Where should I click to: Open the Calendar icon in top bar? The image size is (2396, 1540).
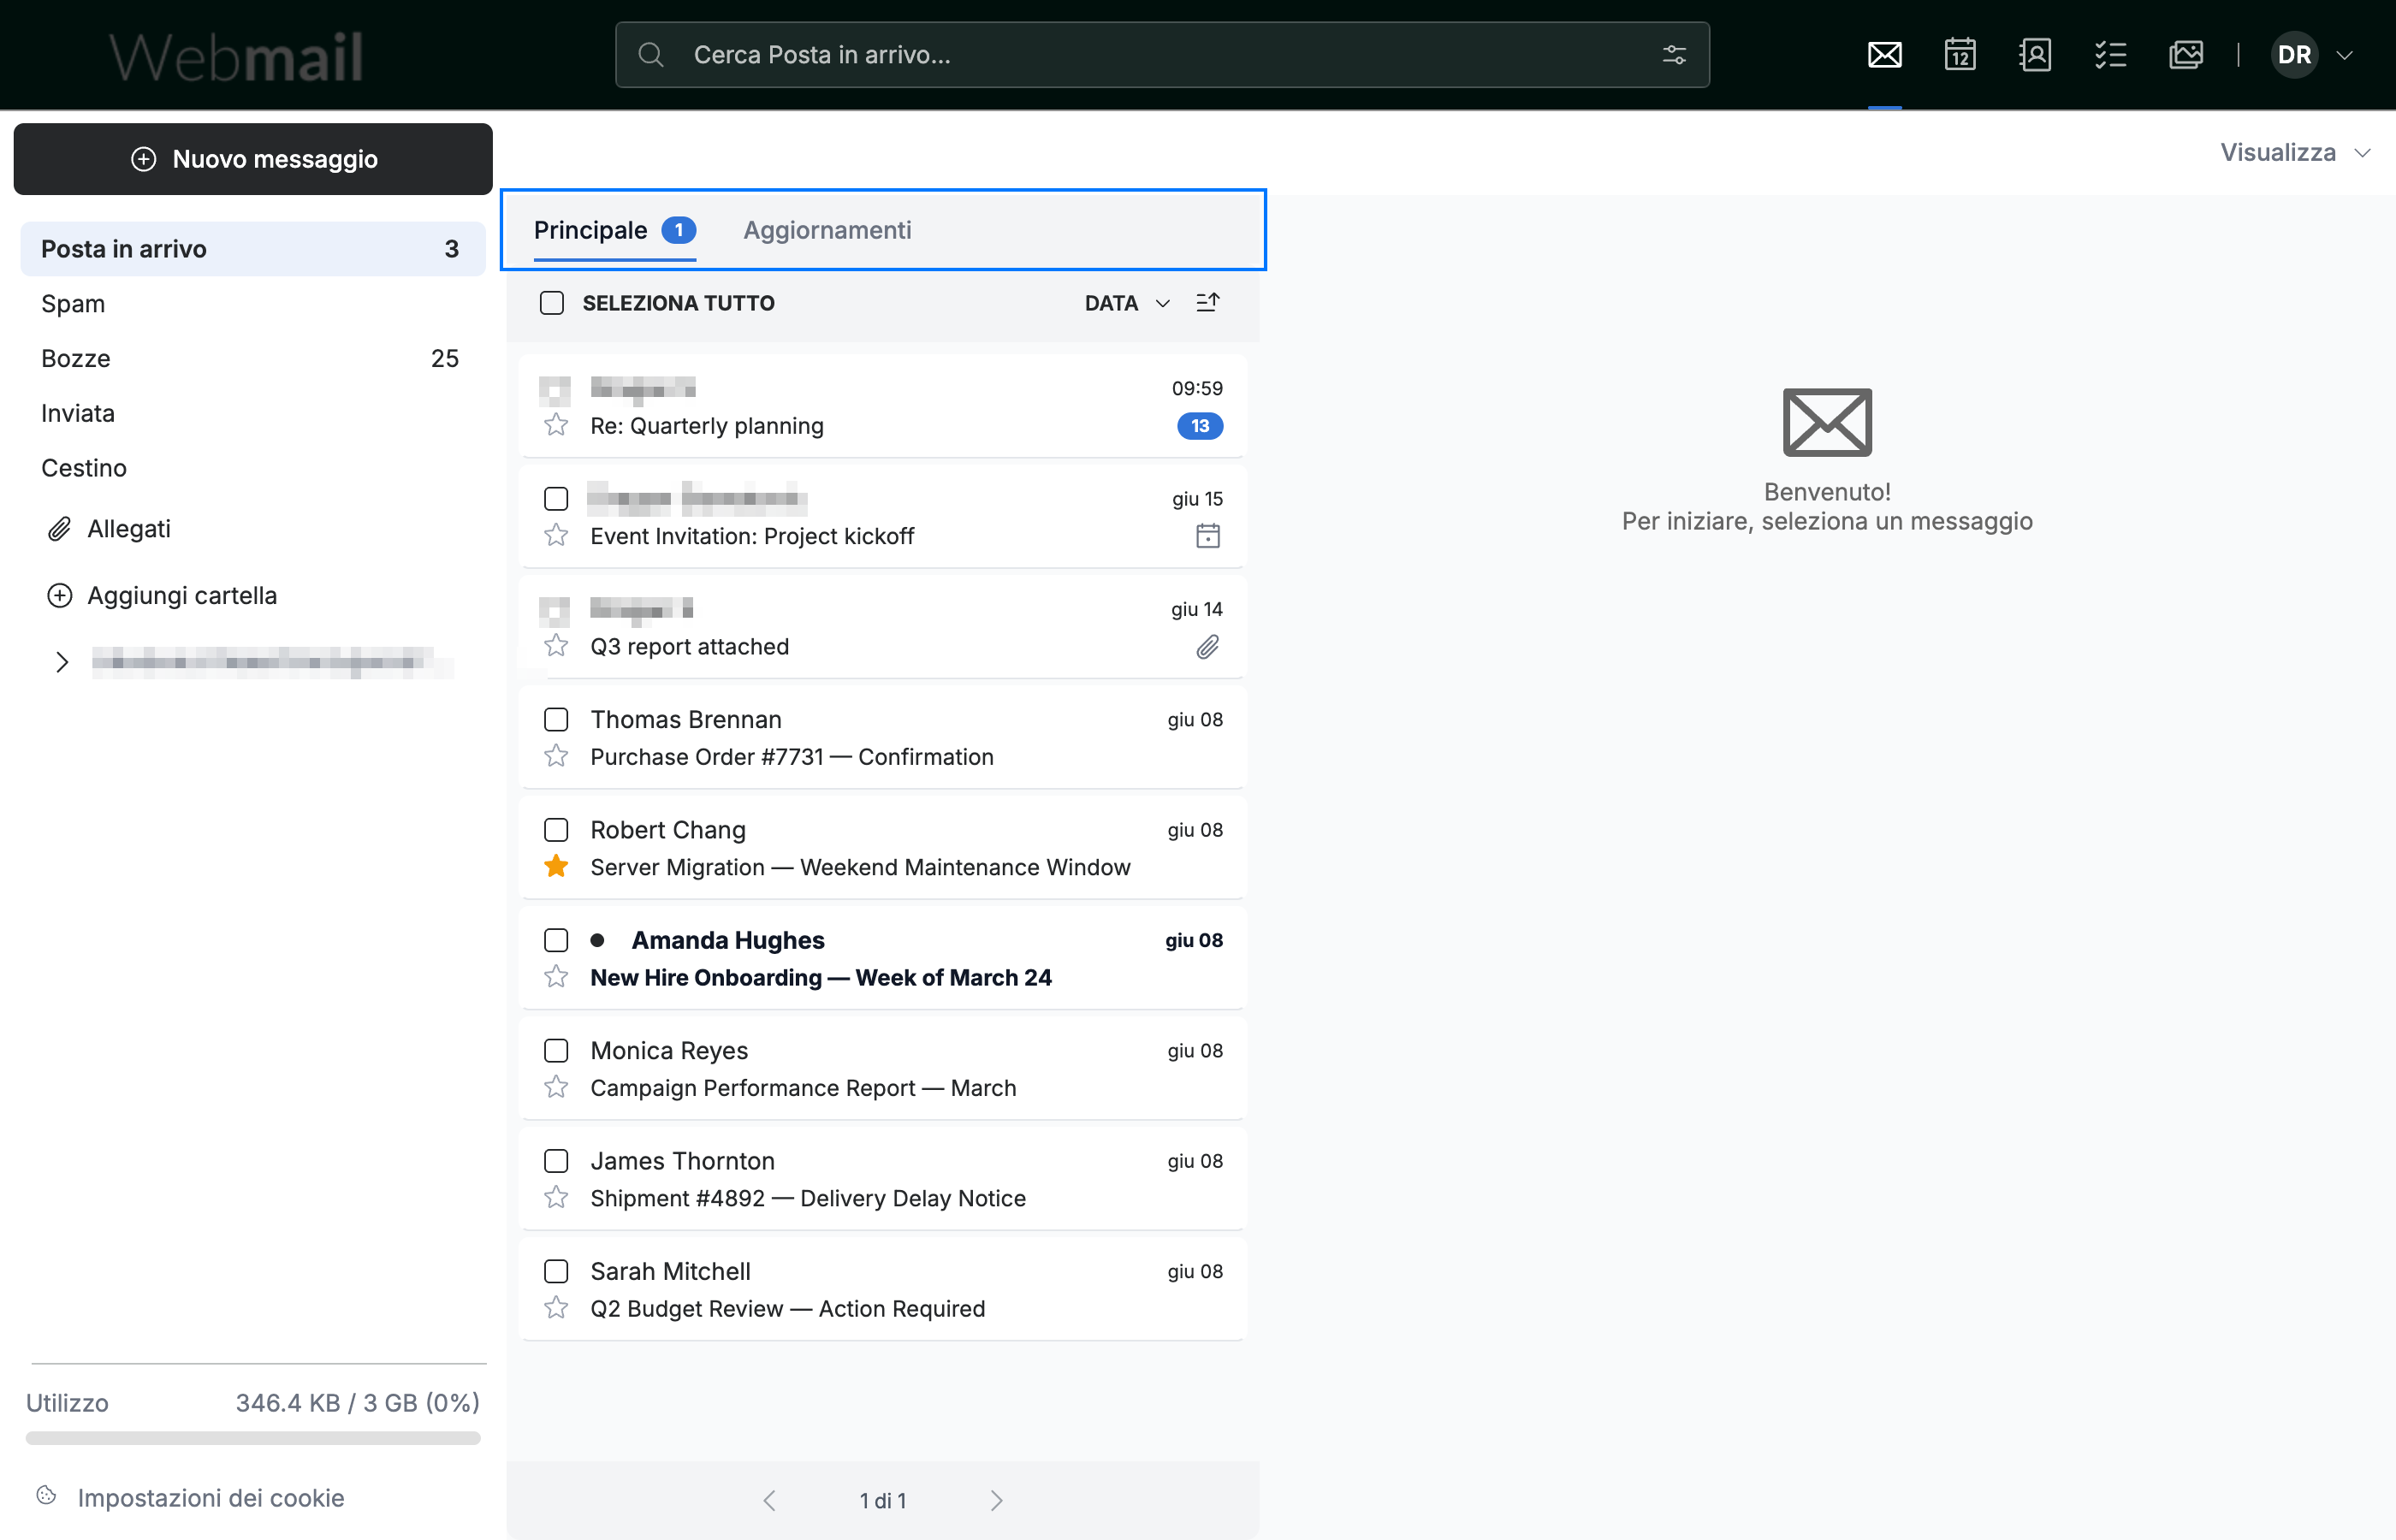coord(1959,55)
